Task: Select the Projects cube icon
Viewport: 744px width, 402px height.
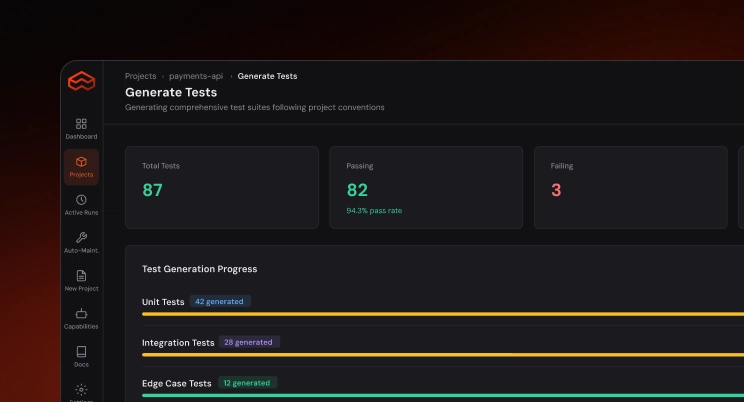Action: (x=81, y=162)
